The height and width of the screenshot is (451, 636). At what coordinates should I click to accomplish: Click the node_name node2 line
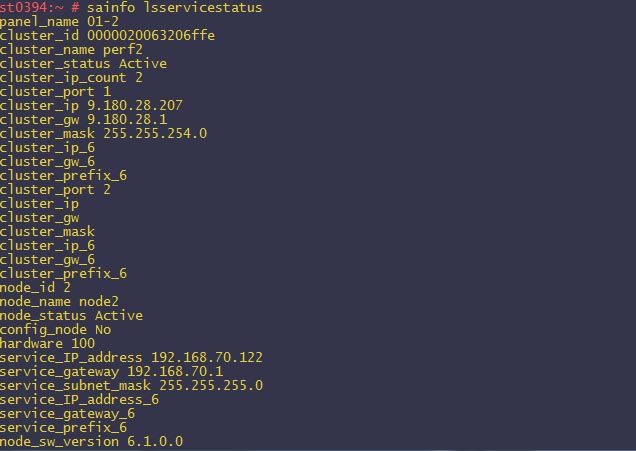(60, 302)
